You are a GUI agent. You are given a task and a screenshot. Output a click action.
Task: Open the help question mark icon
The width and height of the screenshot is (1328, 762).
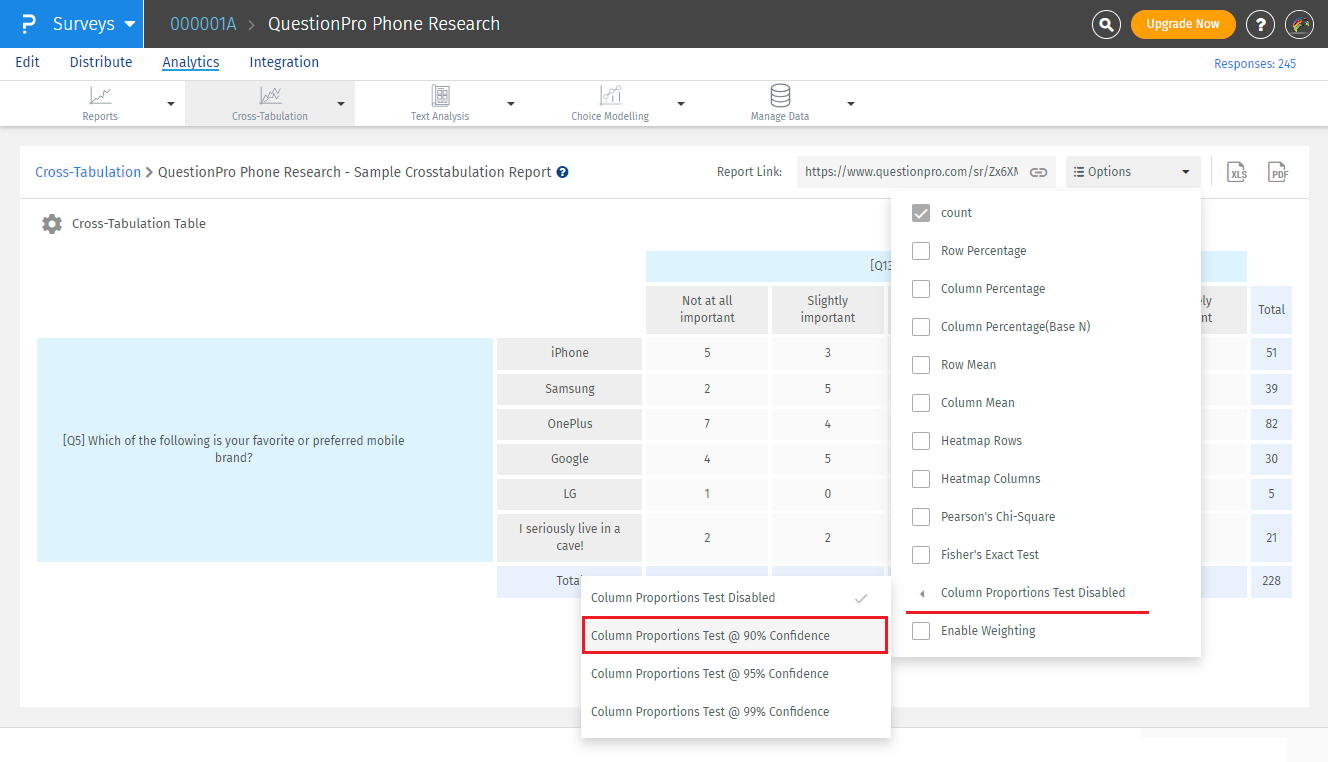(x=1261, y=24)
